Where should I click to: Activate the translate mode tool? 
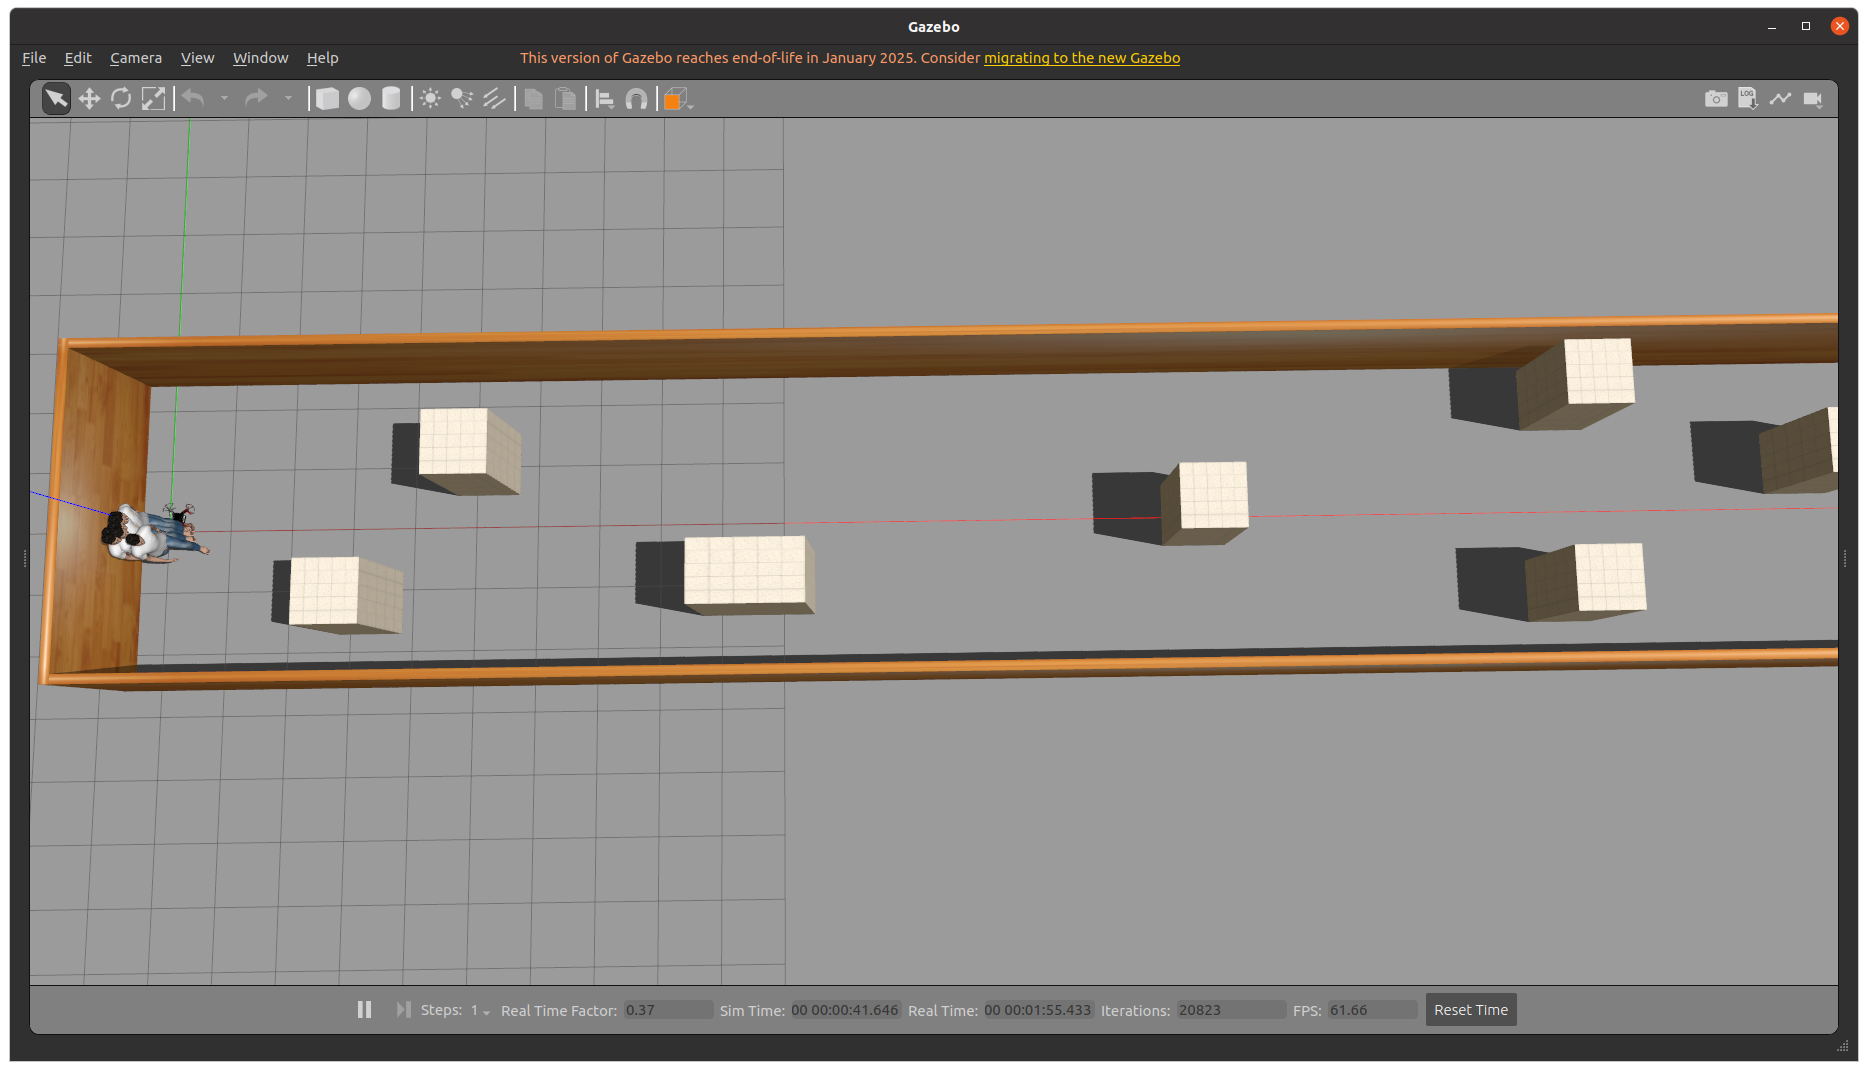89,98
